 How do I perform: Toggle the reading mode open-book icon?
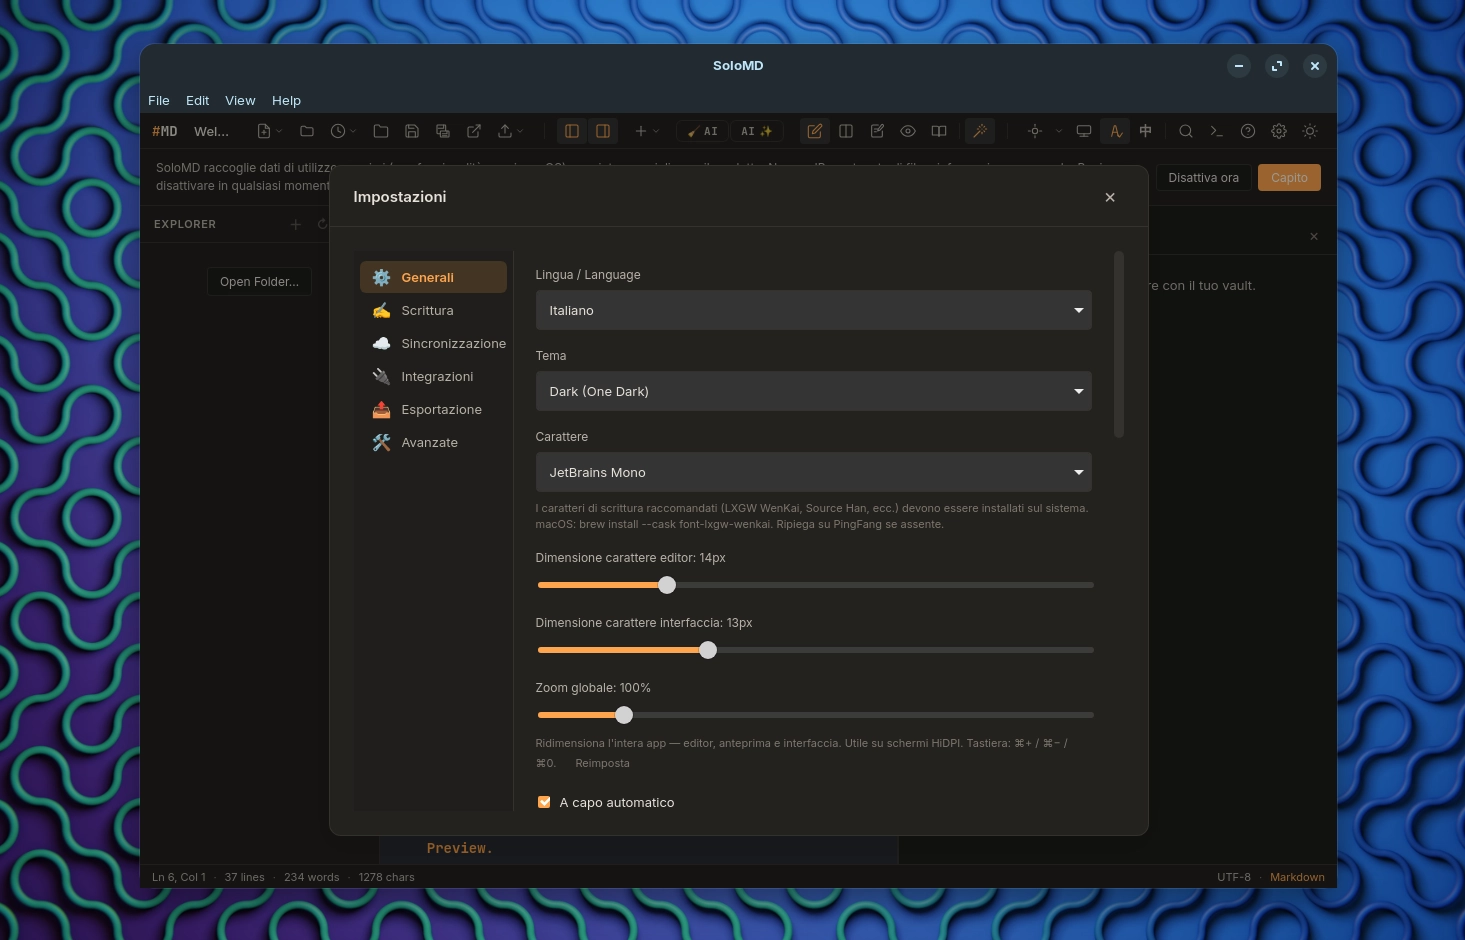(939, 131)
